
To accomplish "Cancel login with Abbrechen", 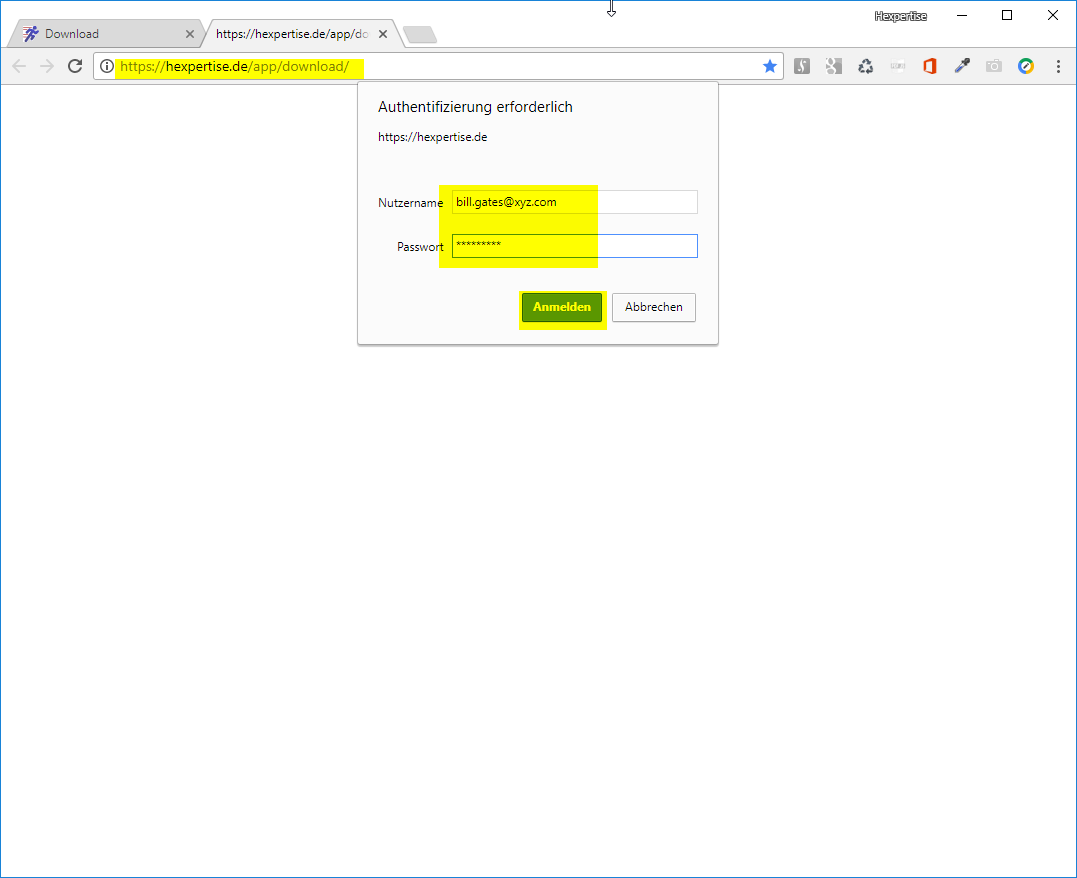I will (x=654, y=307).
